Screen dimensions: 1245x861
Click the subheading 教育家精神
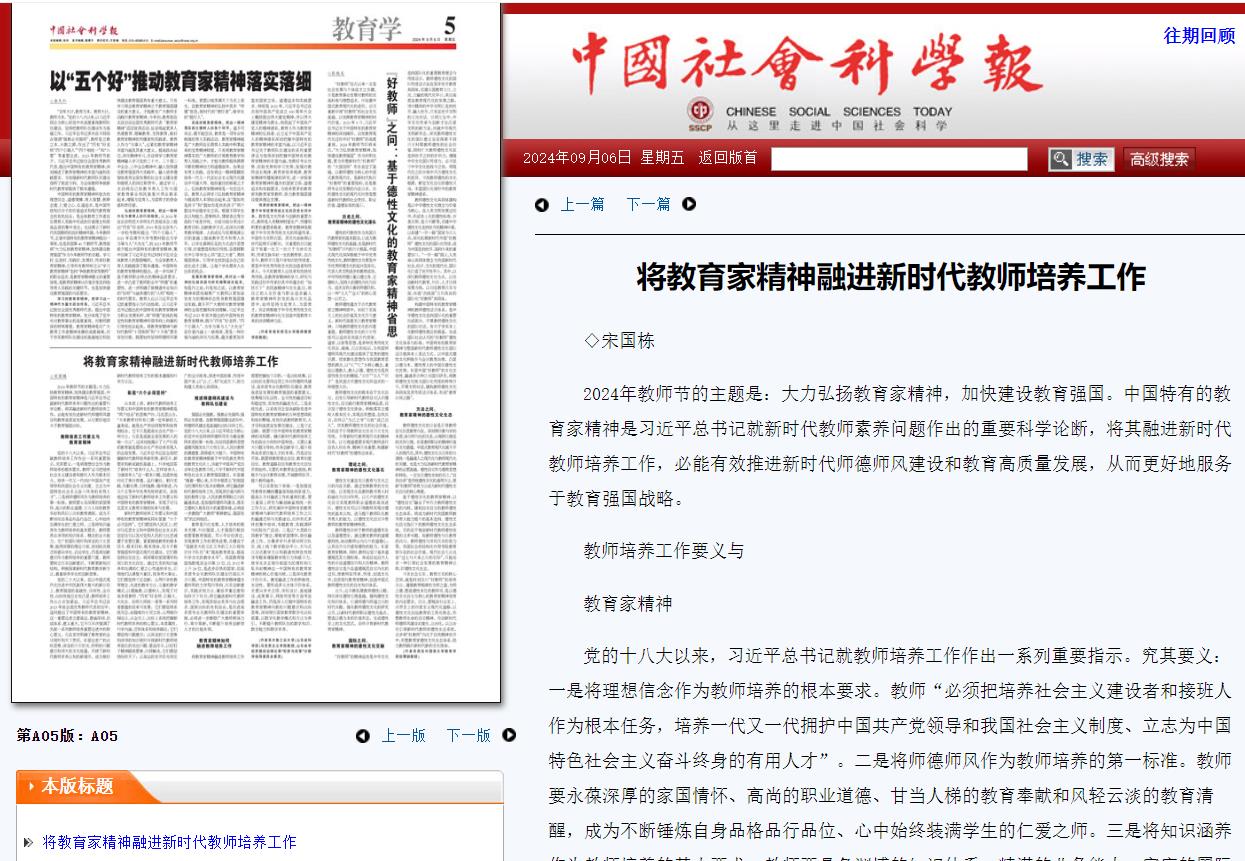[628, 603]
